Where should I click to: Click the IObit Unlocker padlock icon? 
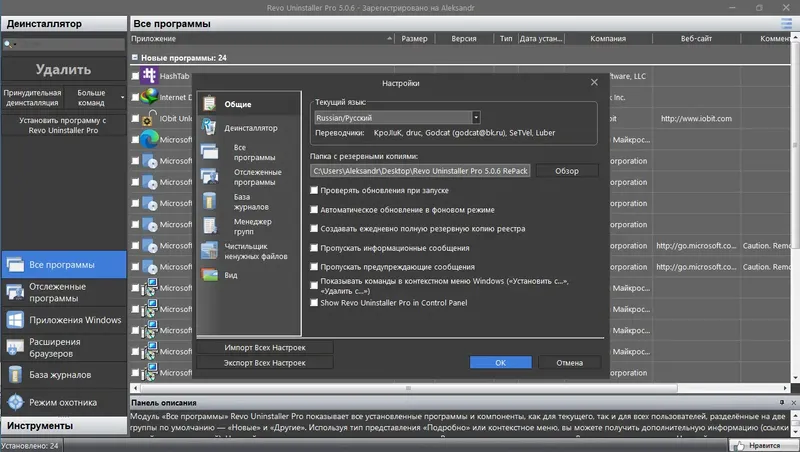pos(148,118)
